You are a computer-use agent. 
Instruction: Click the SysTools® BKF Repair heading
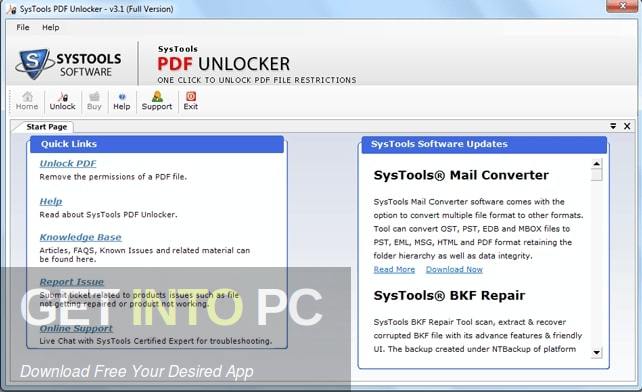click(449, 295)
